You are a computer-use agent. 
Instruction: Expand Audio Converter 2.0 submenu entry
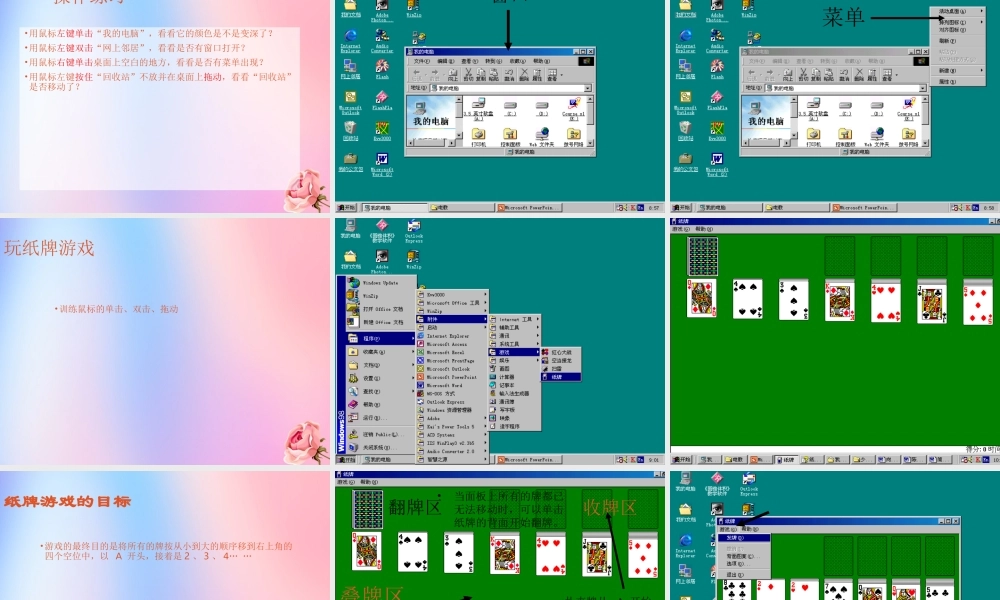[452, 451]
